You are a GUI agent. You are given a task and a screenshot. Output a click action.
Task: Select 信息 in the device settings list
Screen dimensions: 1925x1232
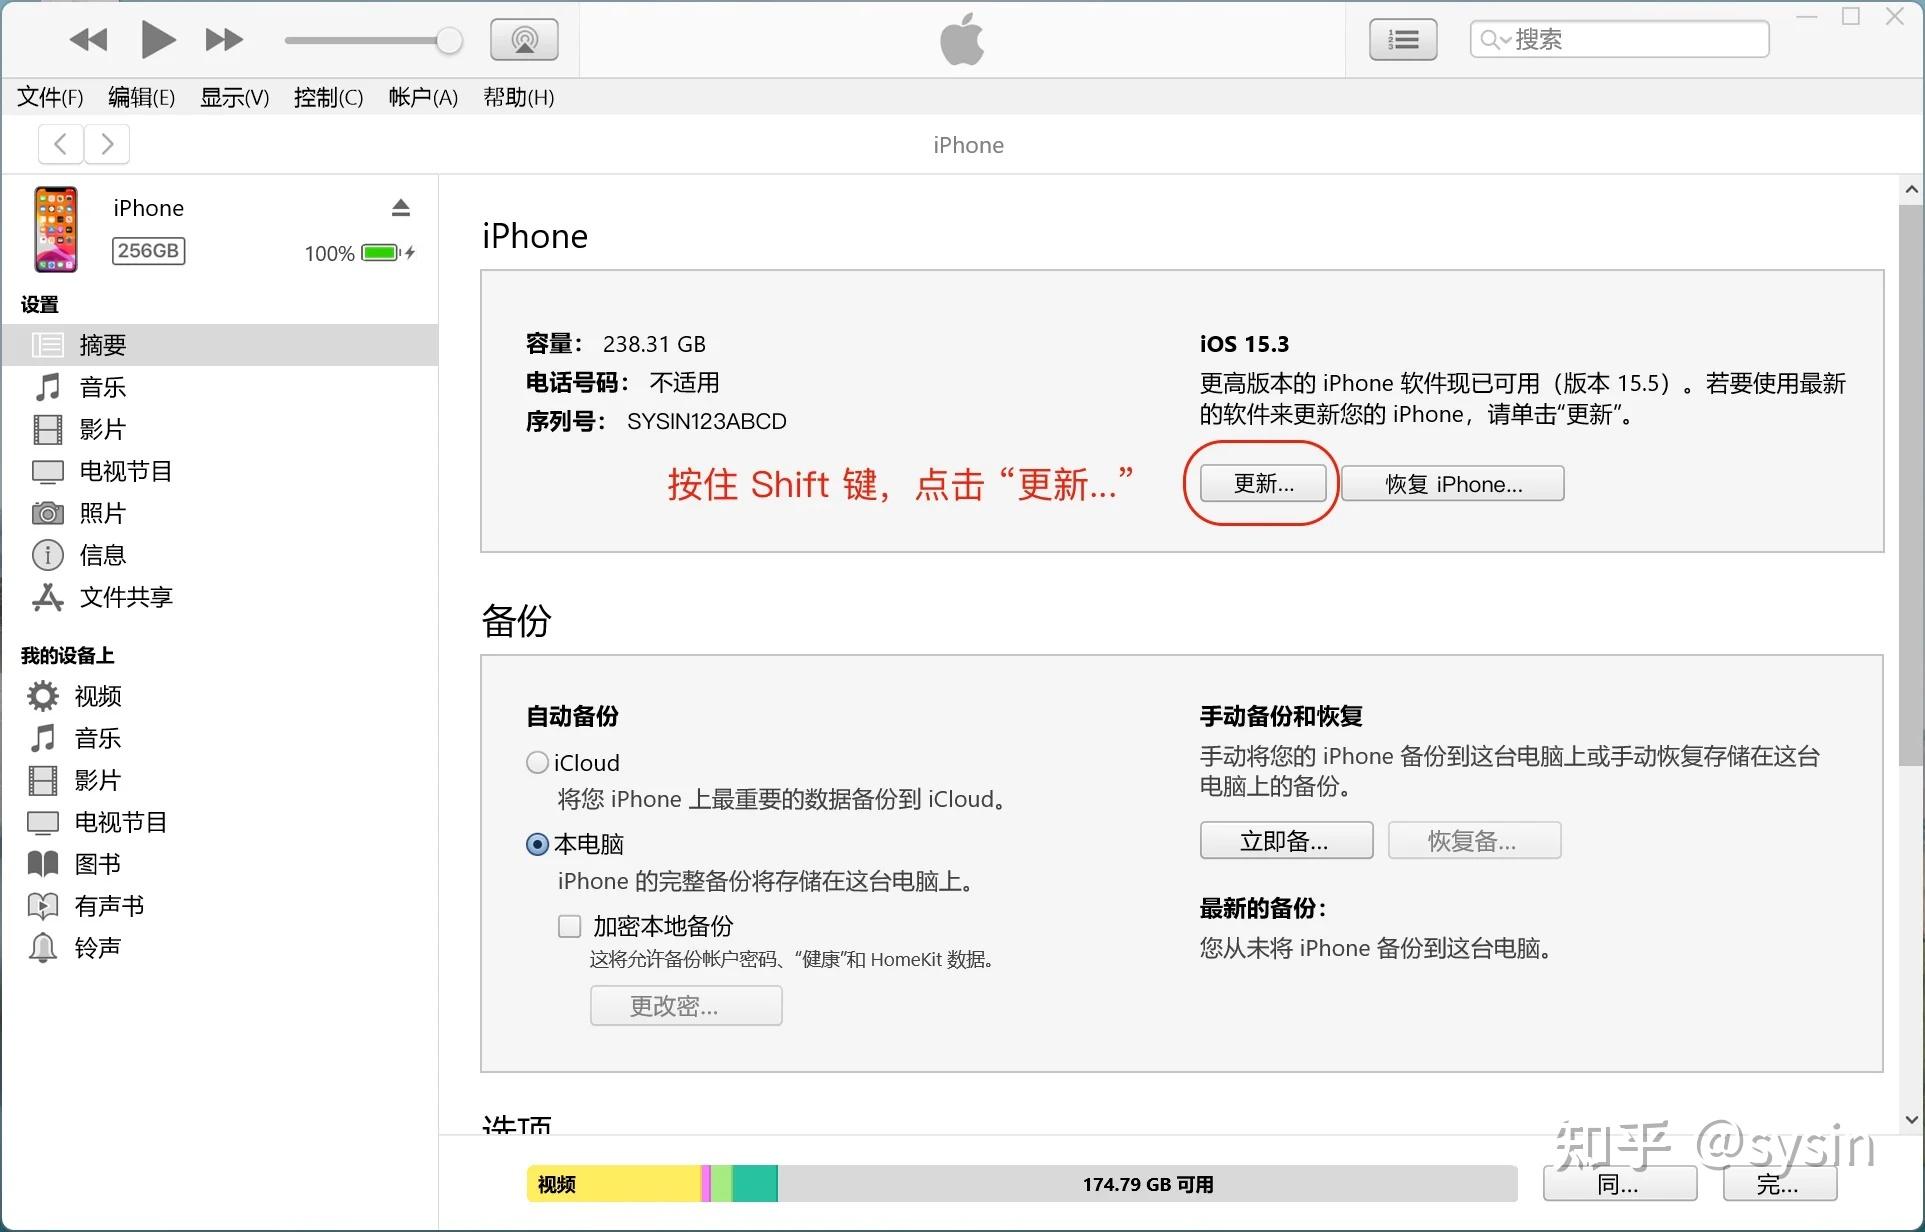pos(103,555)
